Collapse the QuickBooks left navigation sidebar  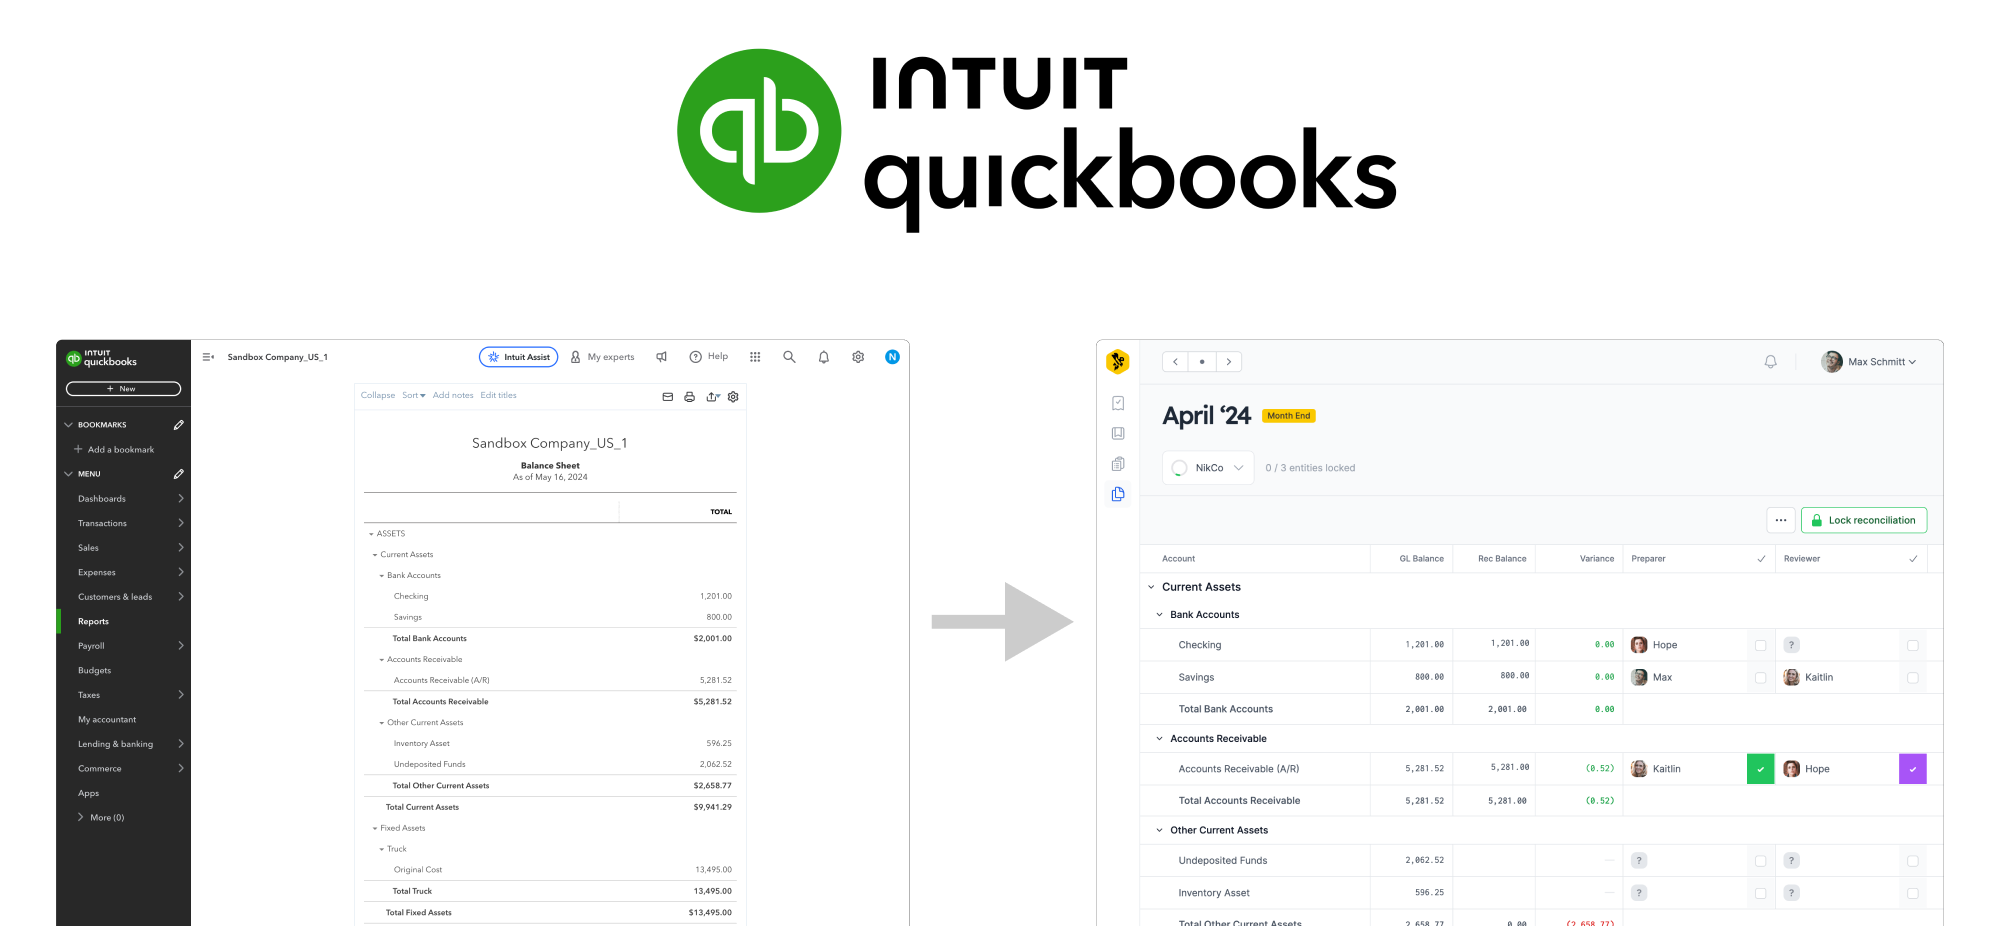point(208,357)
